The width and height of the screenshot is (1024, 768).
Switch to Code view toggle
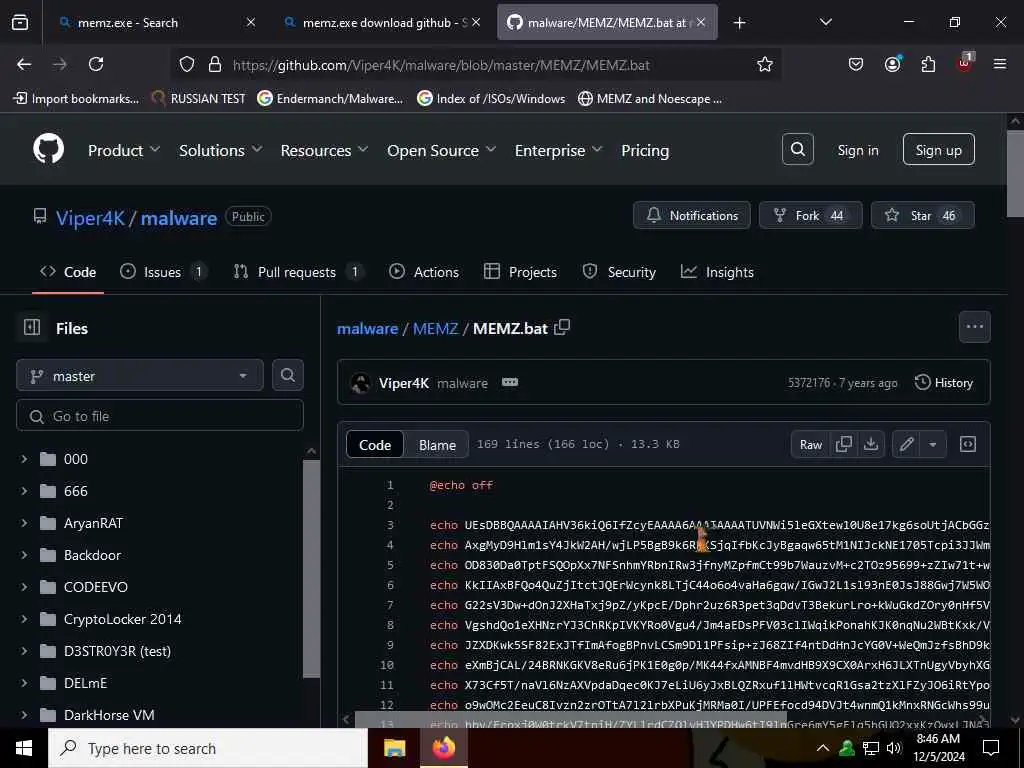[x=375, y=444]
